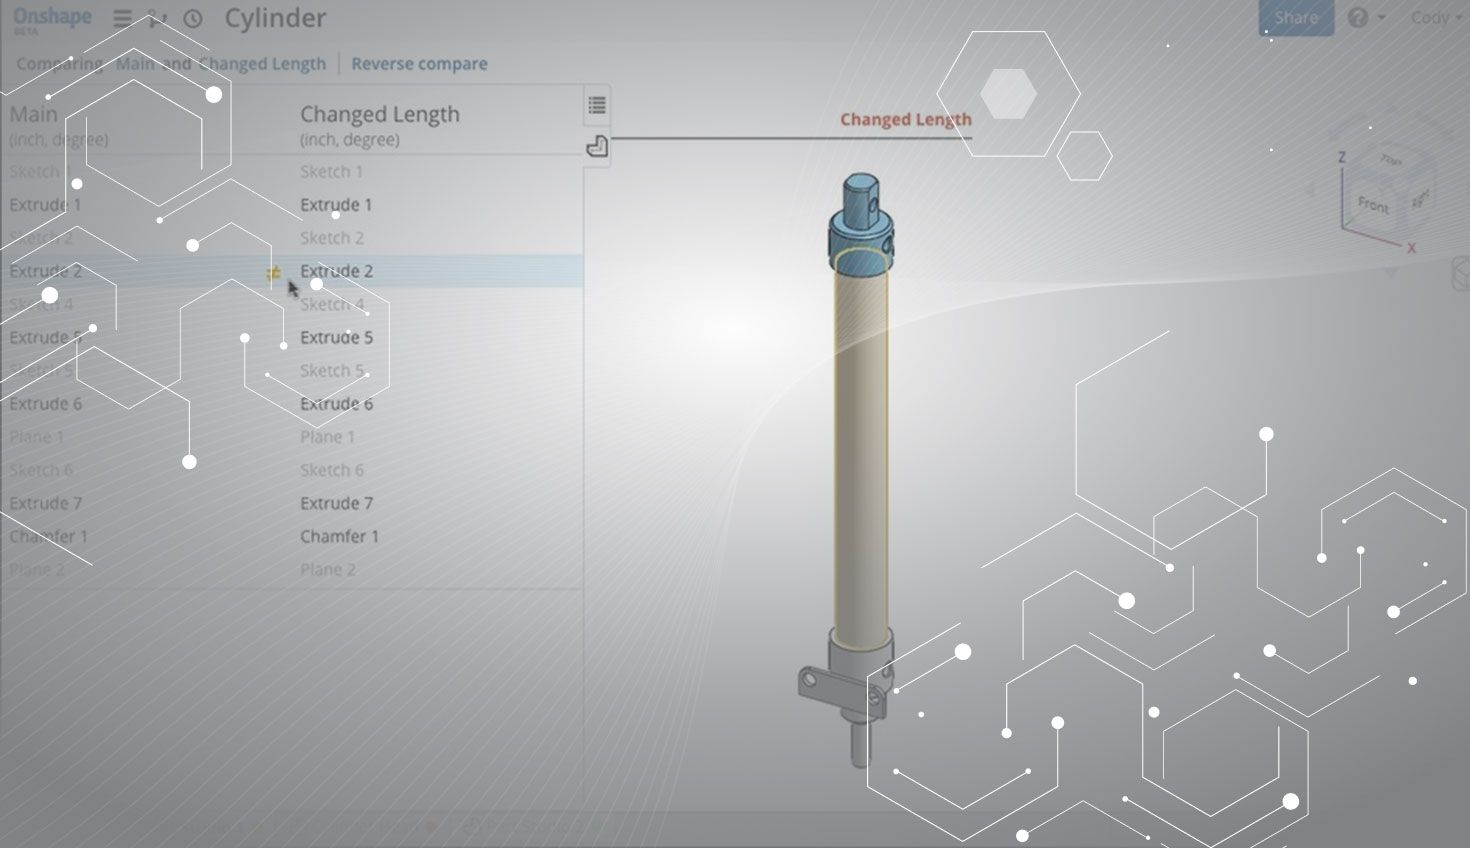Viewport: 1470px width, 848px height.
Task: Click the Share button
Action: pos(1295,18)
